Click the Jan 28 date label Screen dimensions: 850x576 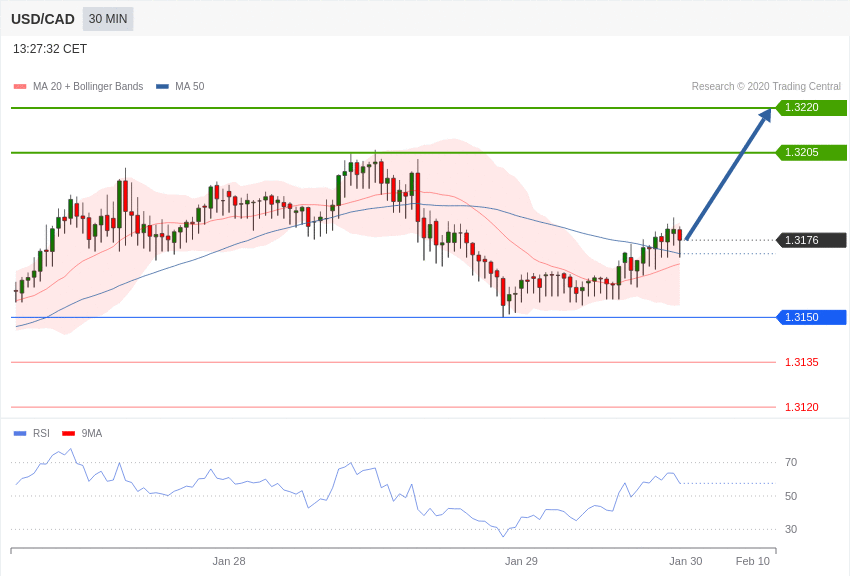point(229,561)
